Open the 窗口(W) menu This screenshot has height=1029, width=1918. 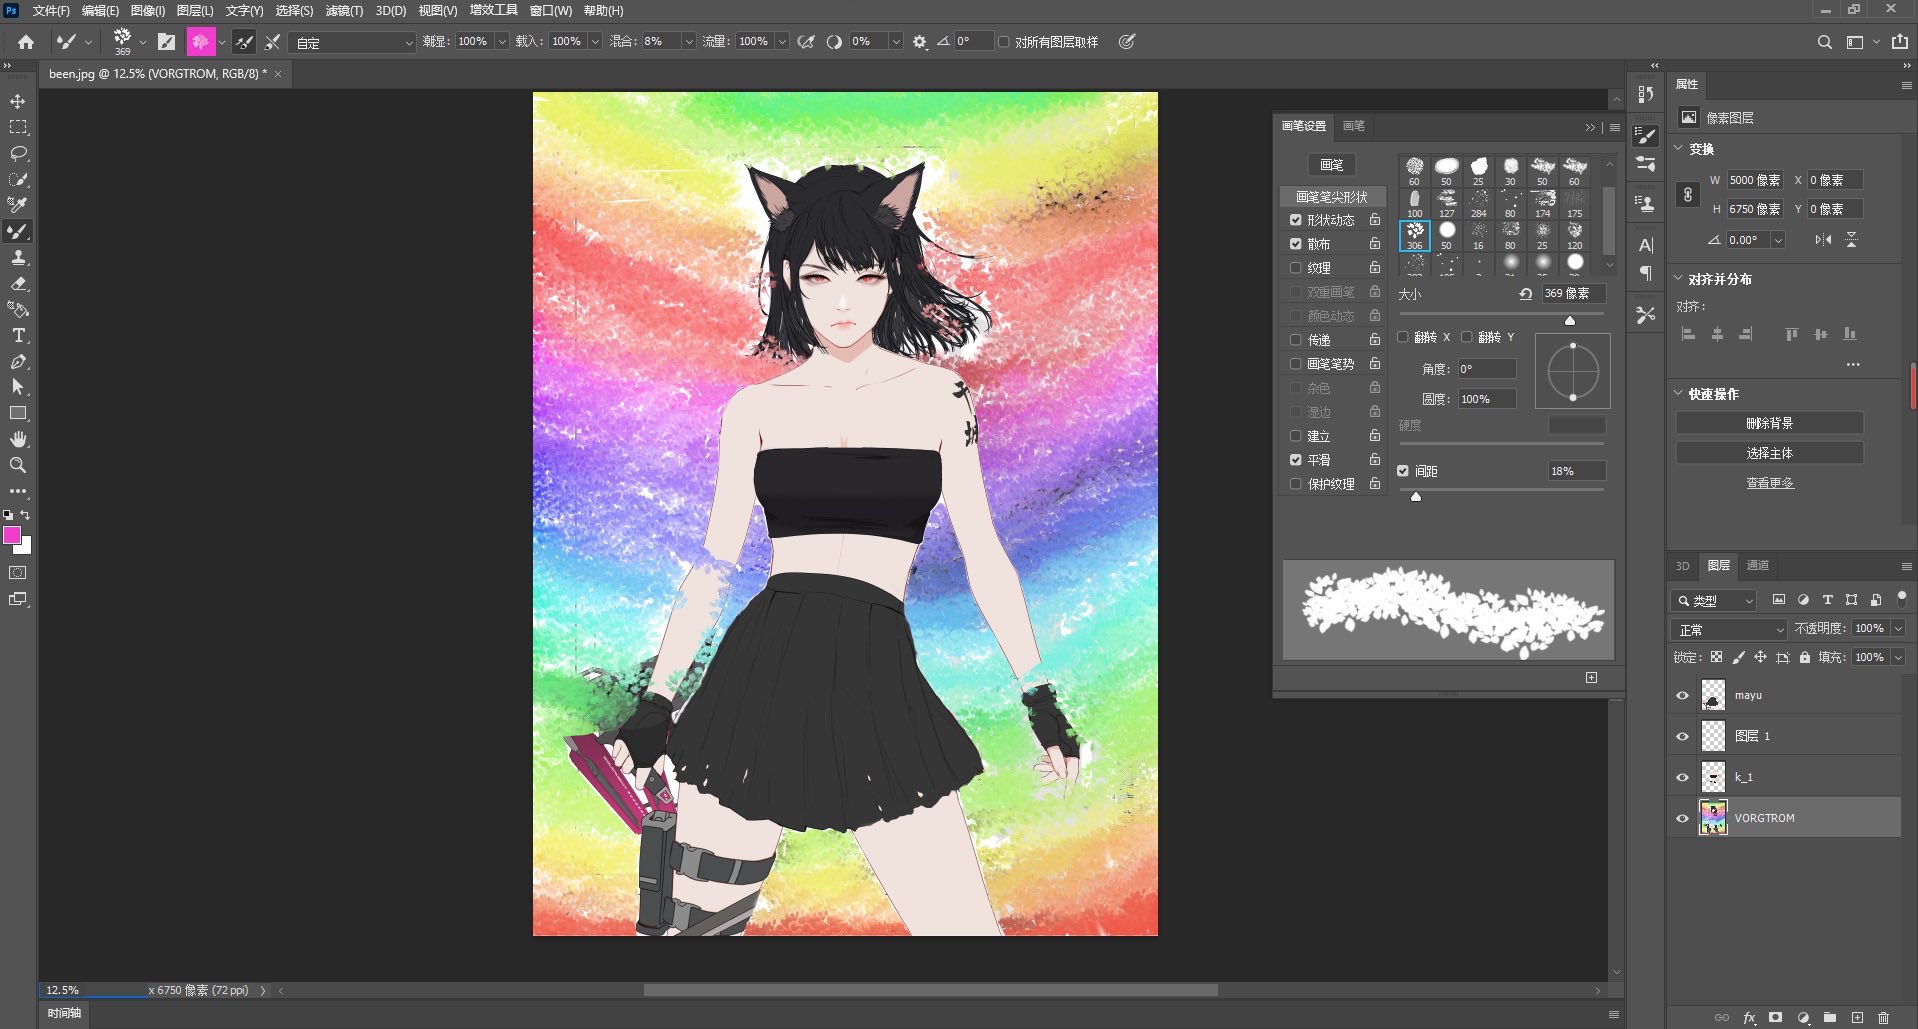click(x=551, y=10)
